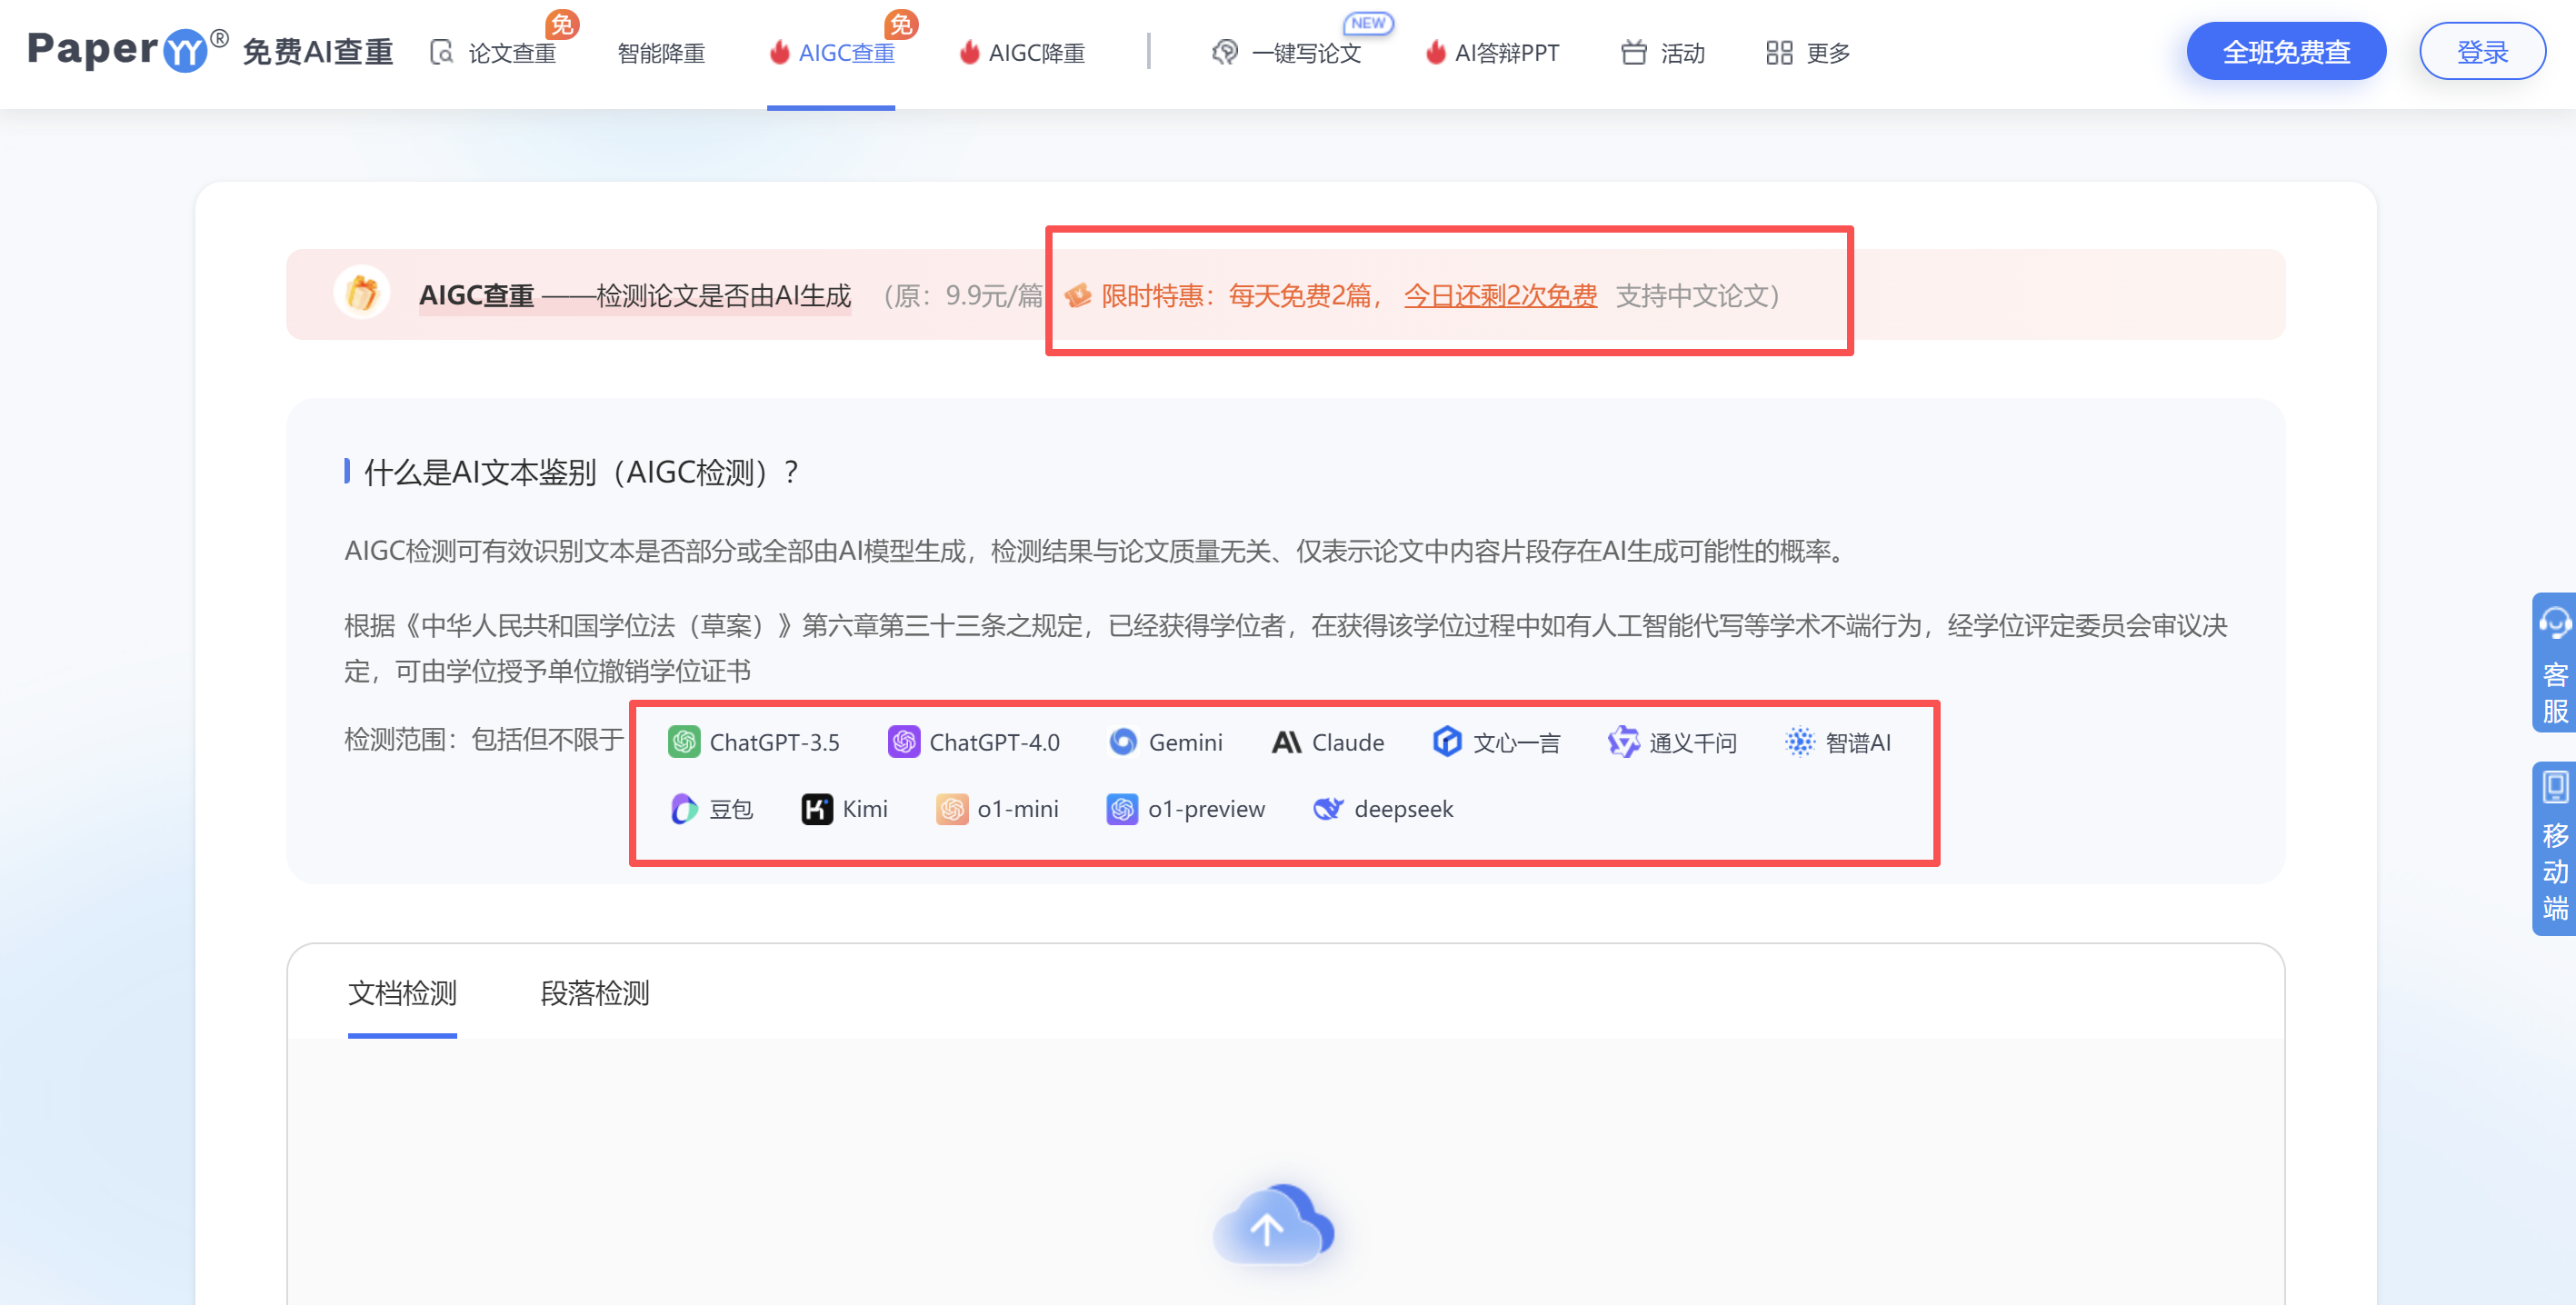
Task: Click the 什么是AI文本鉴别 heading
Action: 581,472
